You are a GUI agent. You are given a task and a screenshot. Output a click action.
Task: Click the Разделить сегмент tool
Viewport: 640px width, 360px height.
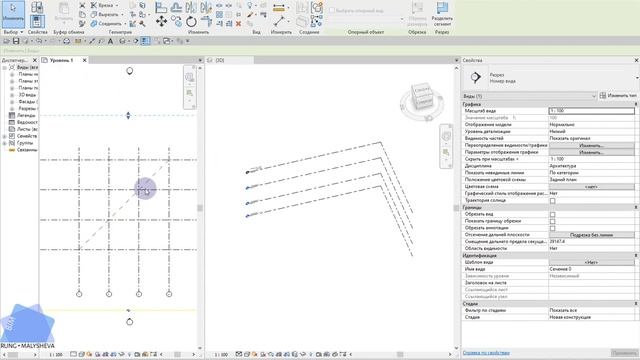click(x=442, y=14)
